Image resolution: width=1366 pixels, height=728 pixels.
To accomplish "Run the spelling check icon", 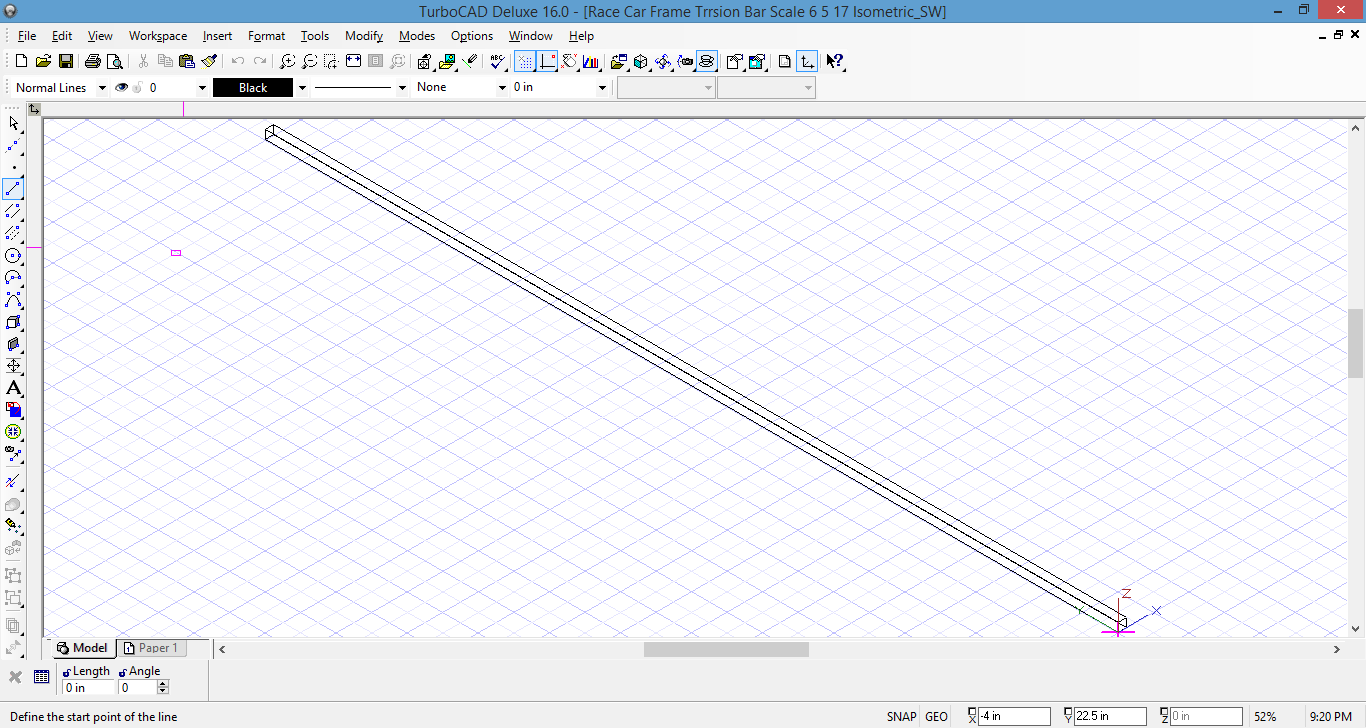I will 497,61.
